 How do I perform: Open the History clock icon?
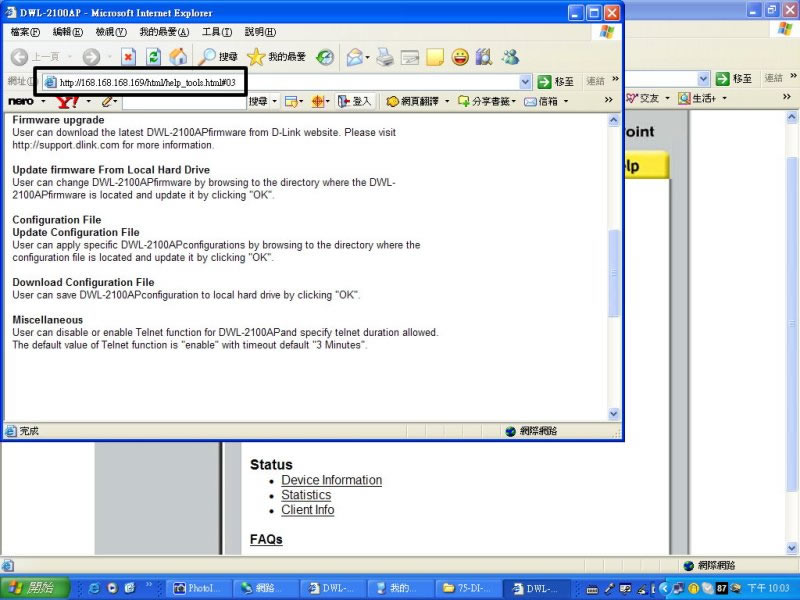point(324,57)
